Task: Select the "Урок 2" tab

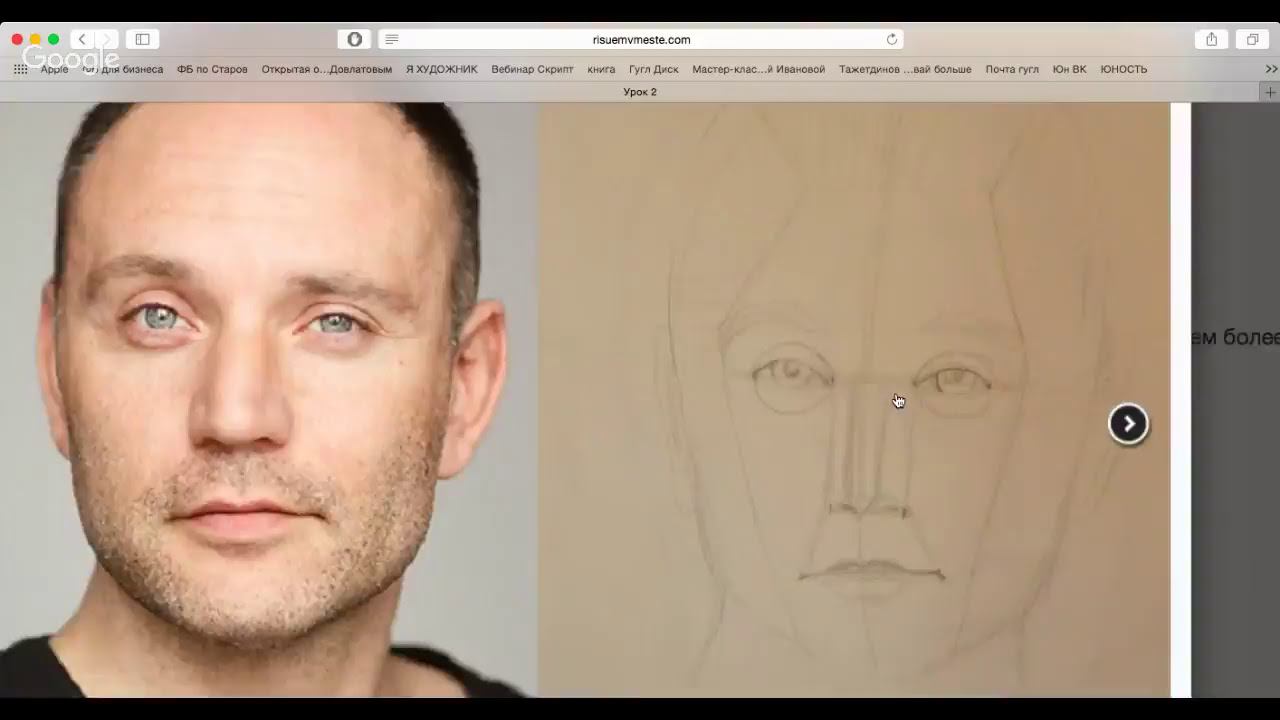Action: [640, 92]
